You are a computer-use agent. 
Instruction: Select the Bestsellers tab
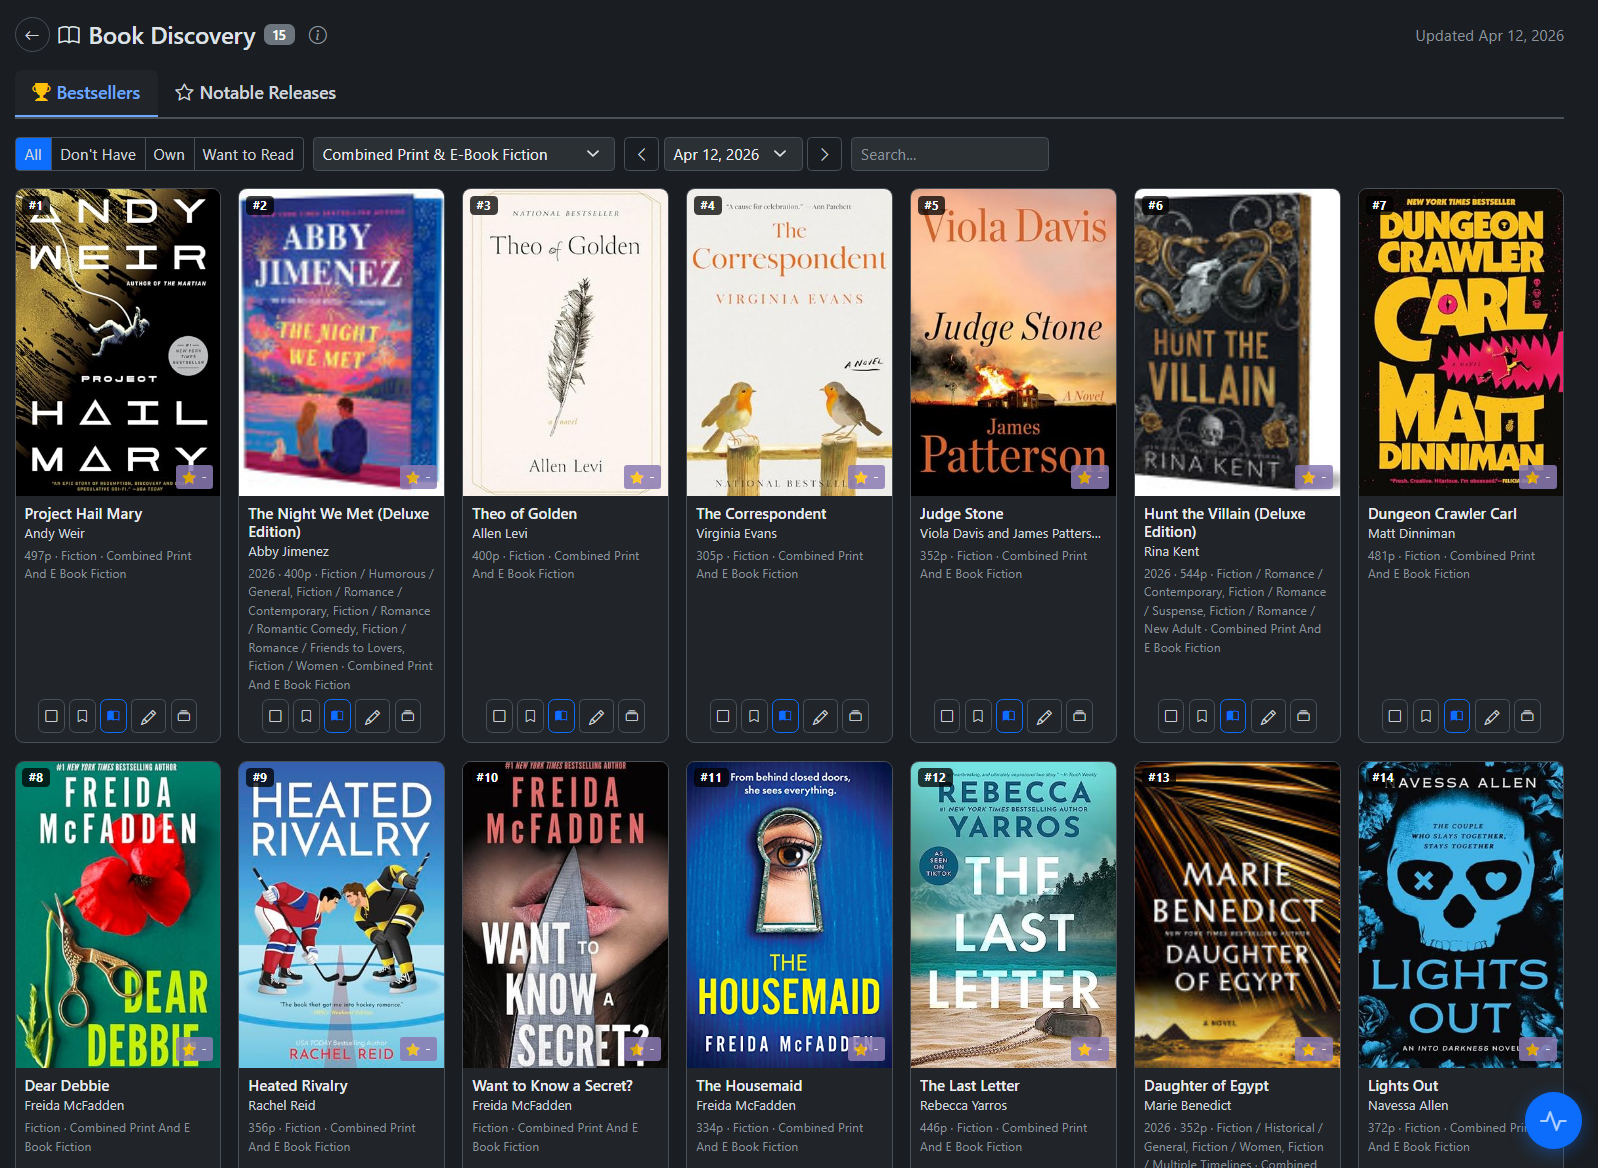[x=87, y=93]
